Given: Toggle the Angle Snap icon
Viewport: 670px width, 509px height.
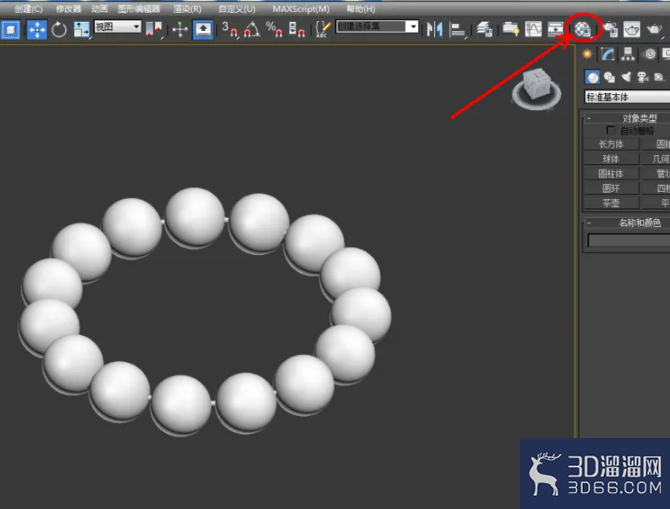Looking at the screenshot, I should pyautogui.click(x=252, y=29).
